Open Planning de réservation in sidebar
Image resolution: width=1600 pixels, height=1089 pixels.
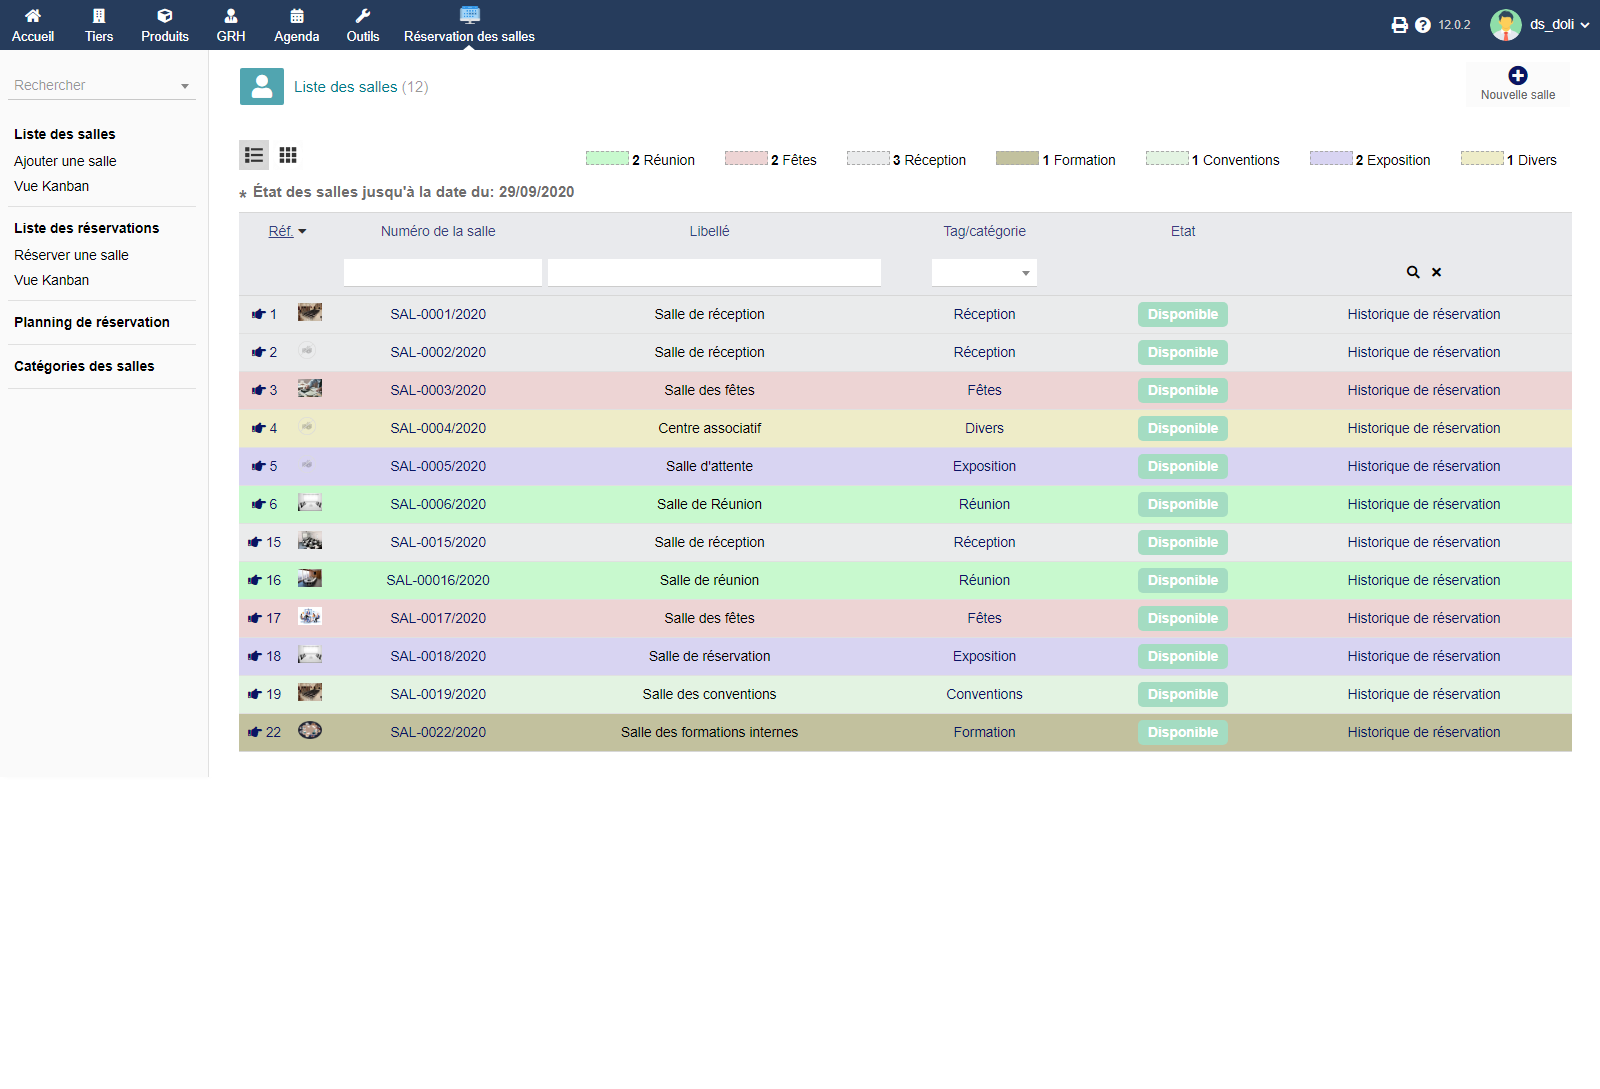(x=92, y=322)
